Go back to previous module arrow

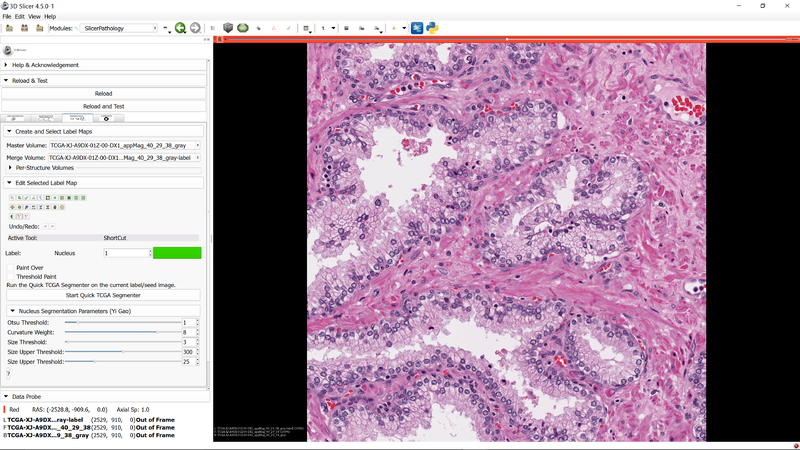click(180, 28)
